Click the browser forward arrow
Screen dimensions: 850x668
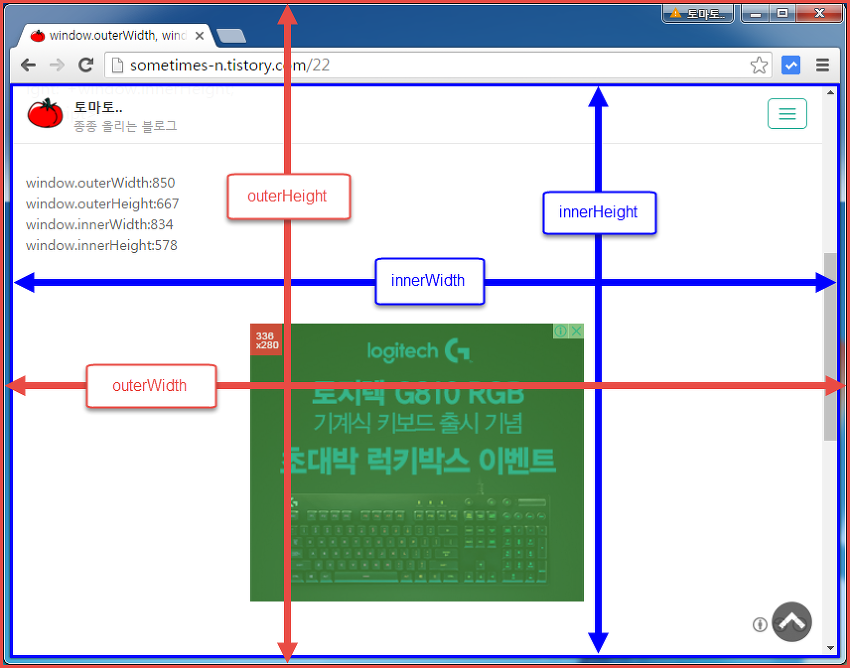point(57,65)
